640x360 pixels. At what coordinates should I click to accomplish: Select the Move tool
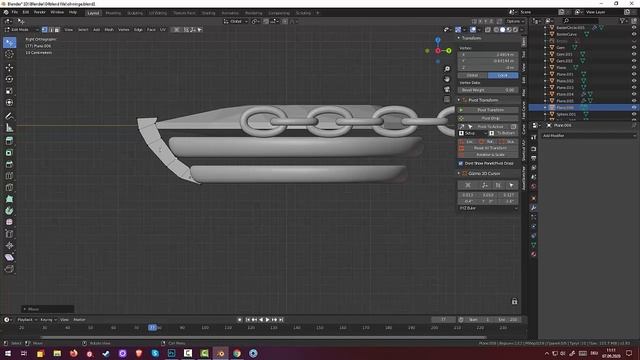click(9, 67)
